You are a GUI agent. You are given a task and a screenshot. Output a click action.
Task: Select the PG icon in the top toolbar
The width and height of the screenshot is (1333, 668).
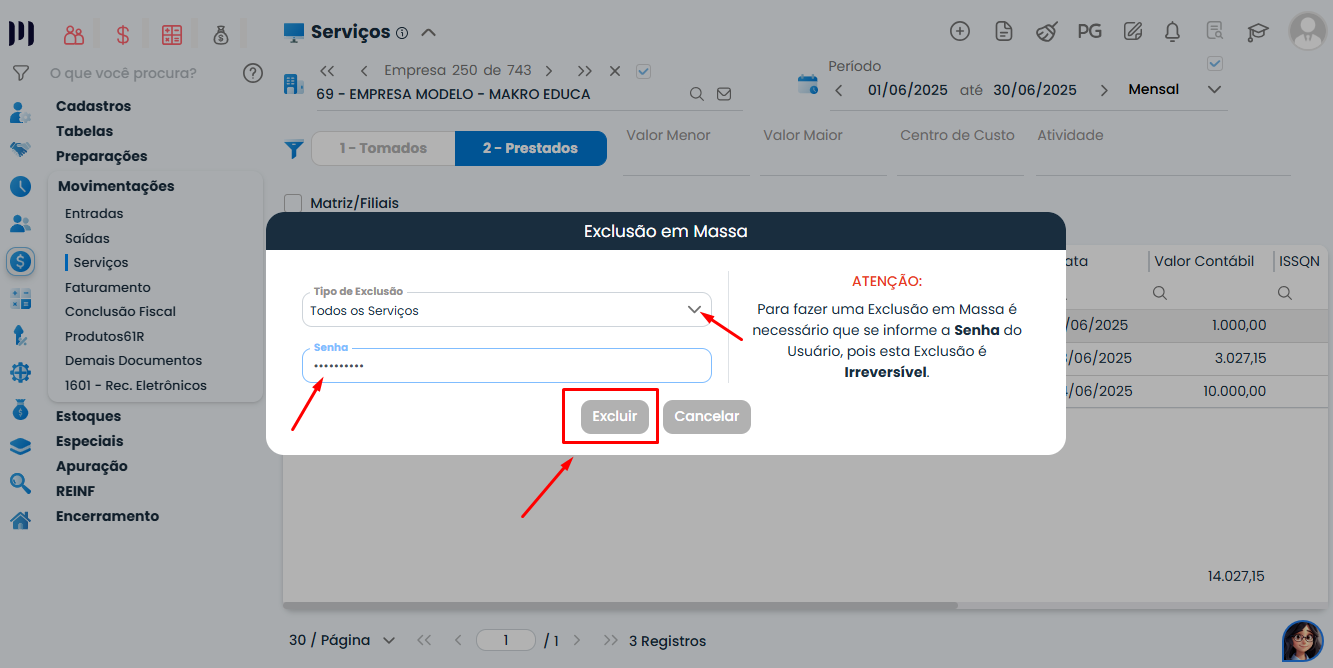(1089, 31)
